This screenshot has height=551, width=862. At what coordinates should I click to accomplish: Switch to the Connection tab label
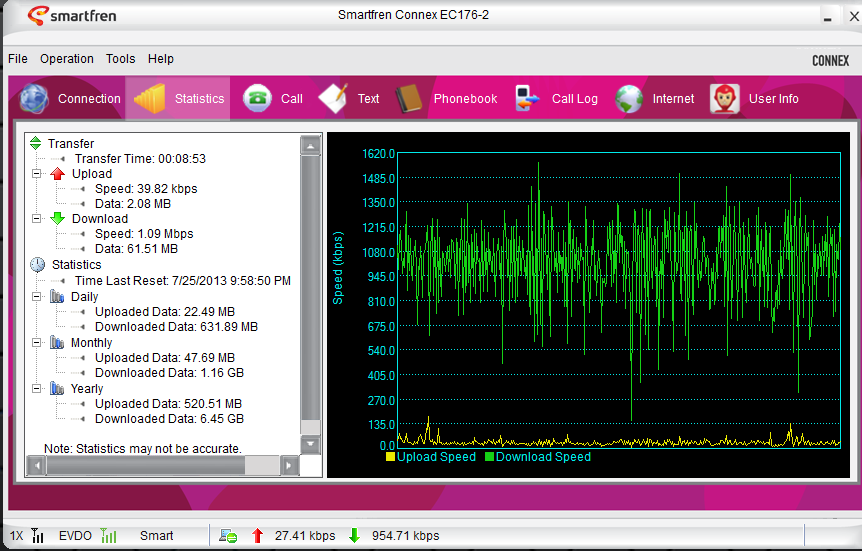pyautogui.click(x=89, y=99)
